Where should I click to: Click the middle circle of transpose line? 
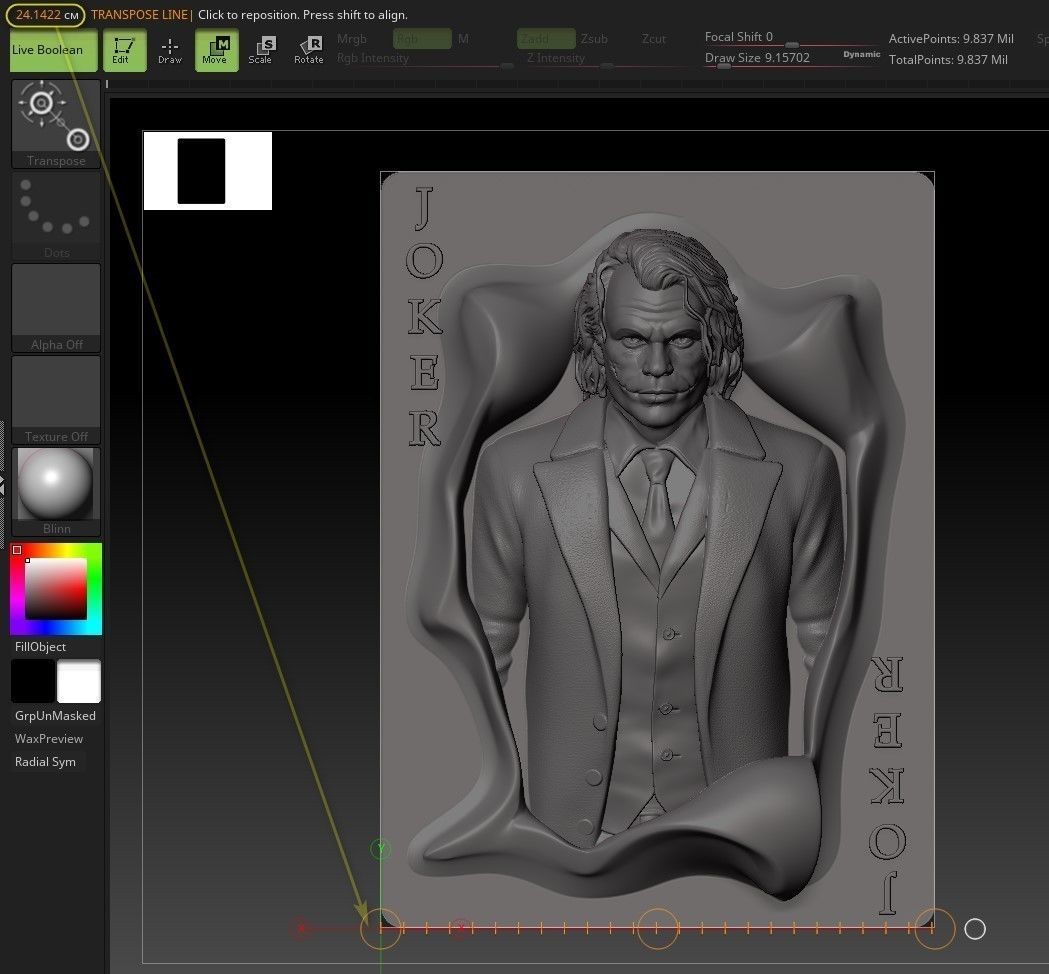pos(657,929)
